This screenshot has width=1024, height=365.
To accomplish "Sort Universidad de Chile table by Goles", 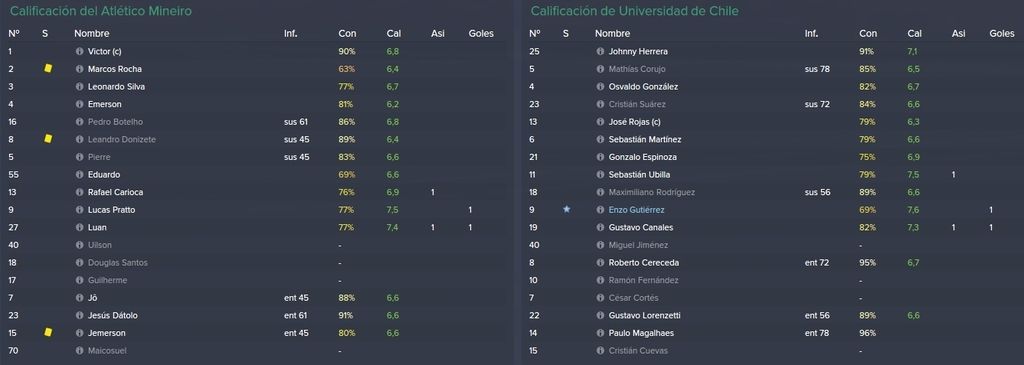I will click(1002, 33).
